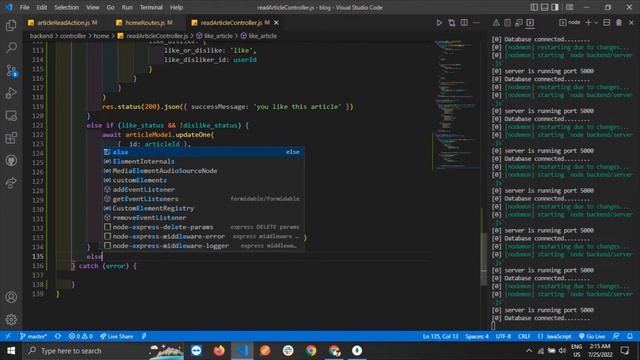
Task: Open Go menu
Action: (110, 7)
